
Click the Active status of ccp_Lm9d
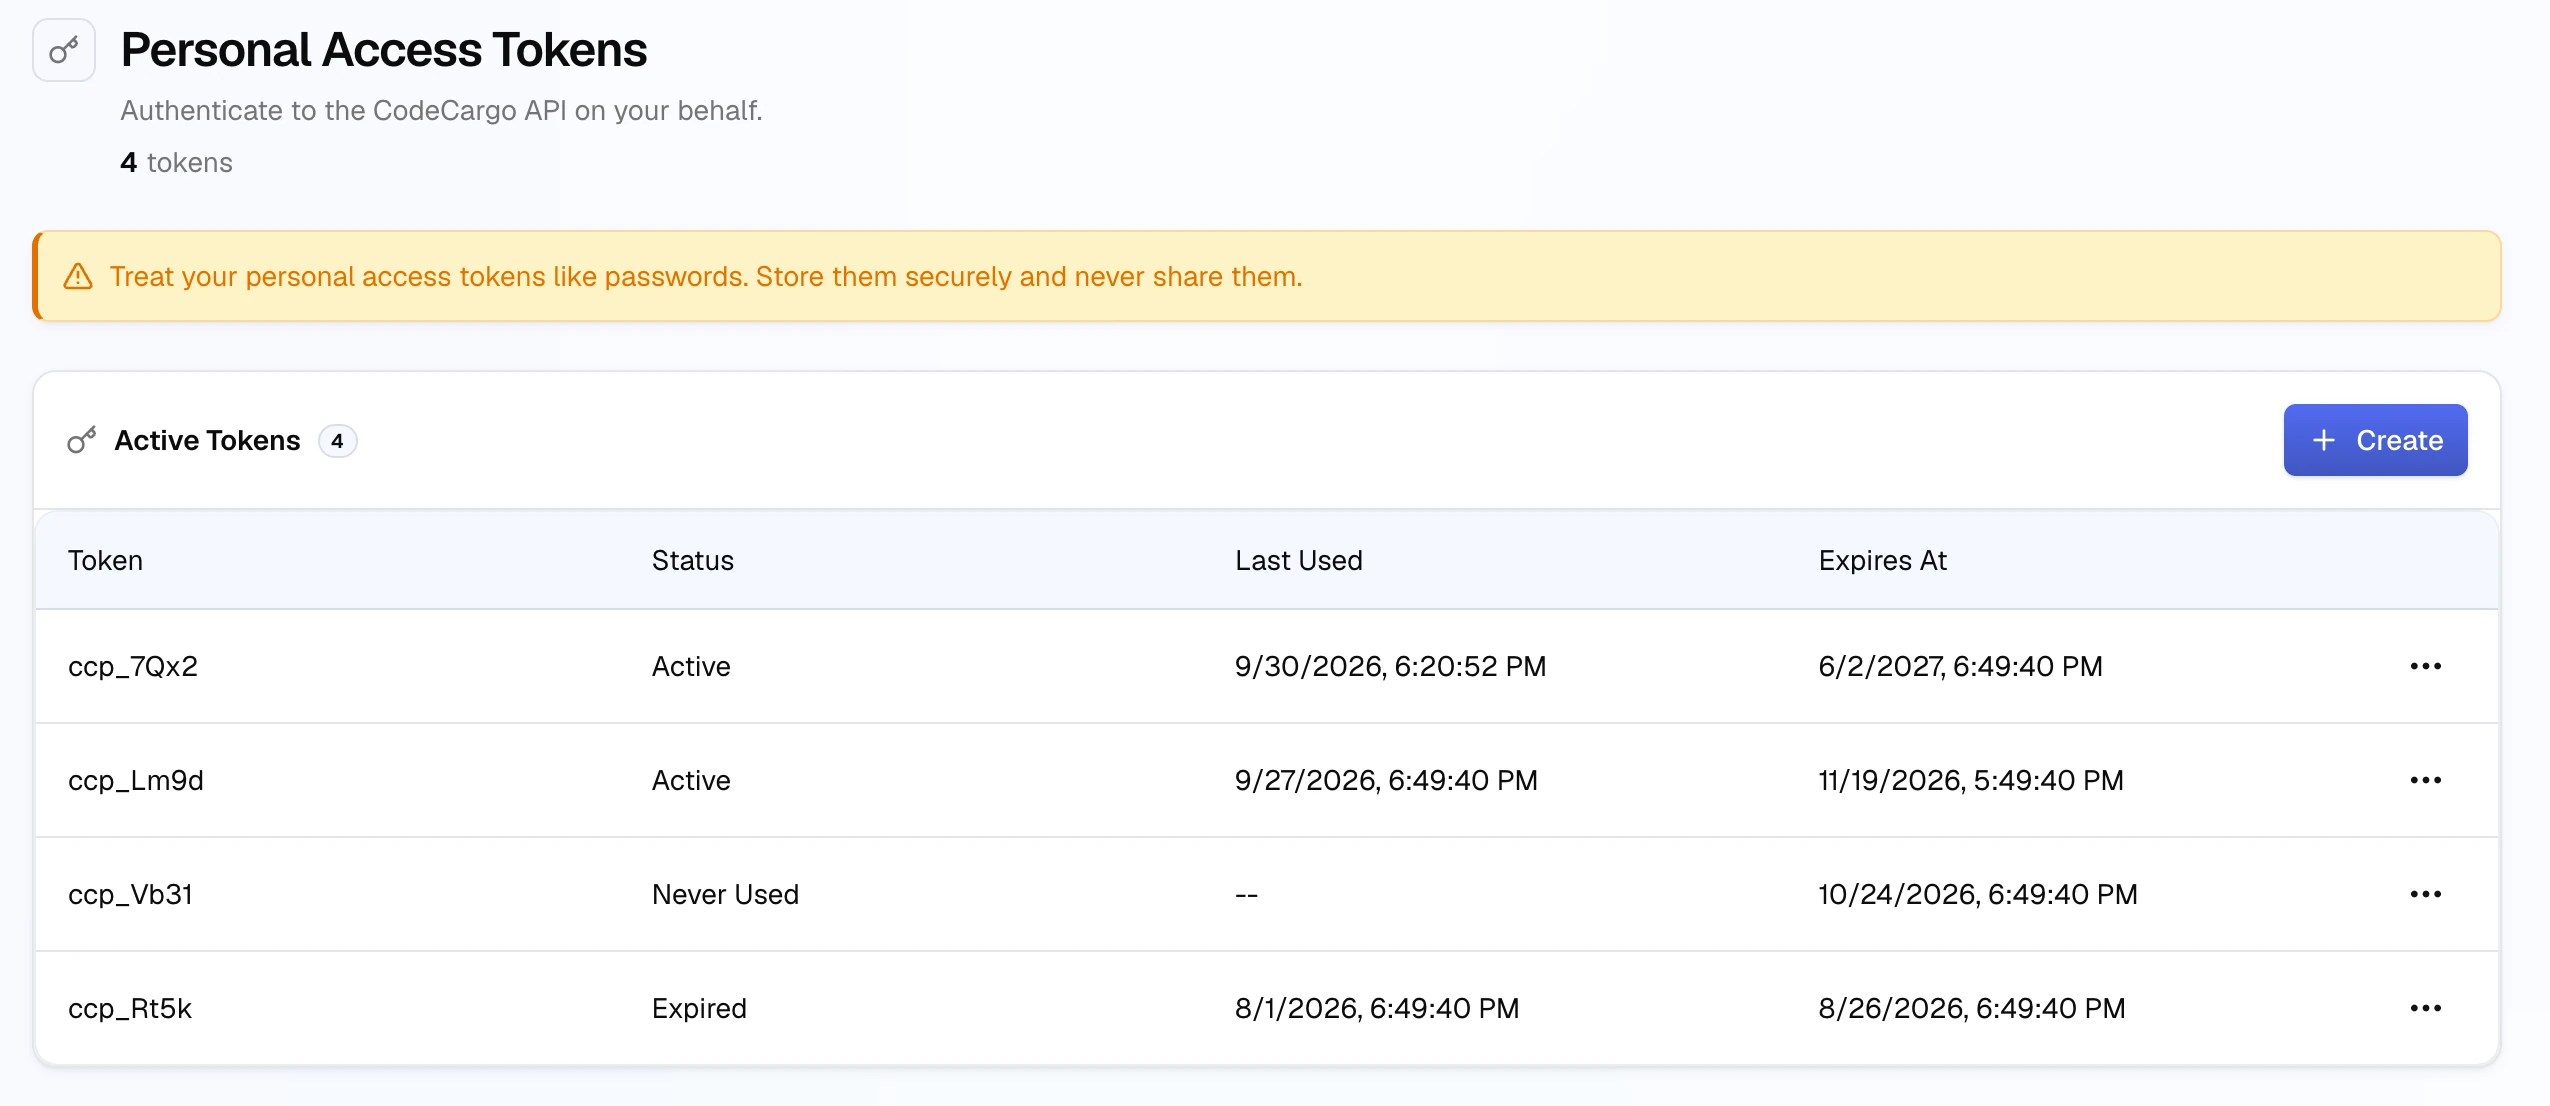691,781
